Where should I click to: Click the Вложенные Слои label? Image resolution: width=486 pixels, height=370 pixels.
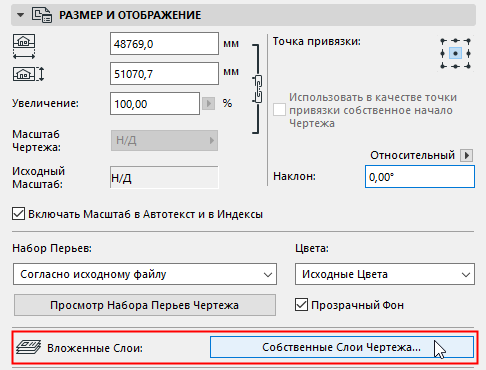(x=95, y=348)
